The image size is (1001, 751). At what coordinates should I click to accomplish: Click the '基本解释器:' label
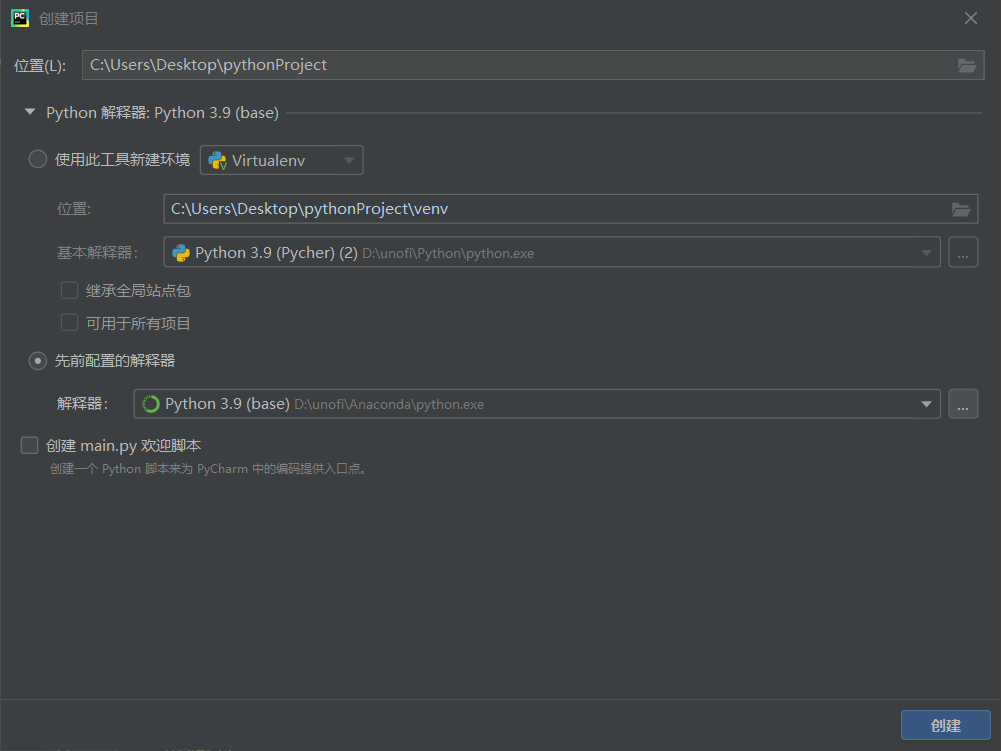pyautogui.click(x=97, y=253)
